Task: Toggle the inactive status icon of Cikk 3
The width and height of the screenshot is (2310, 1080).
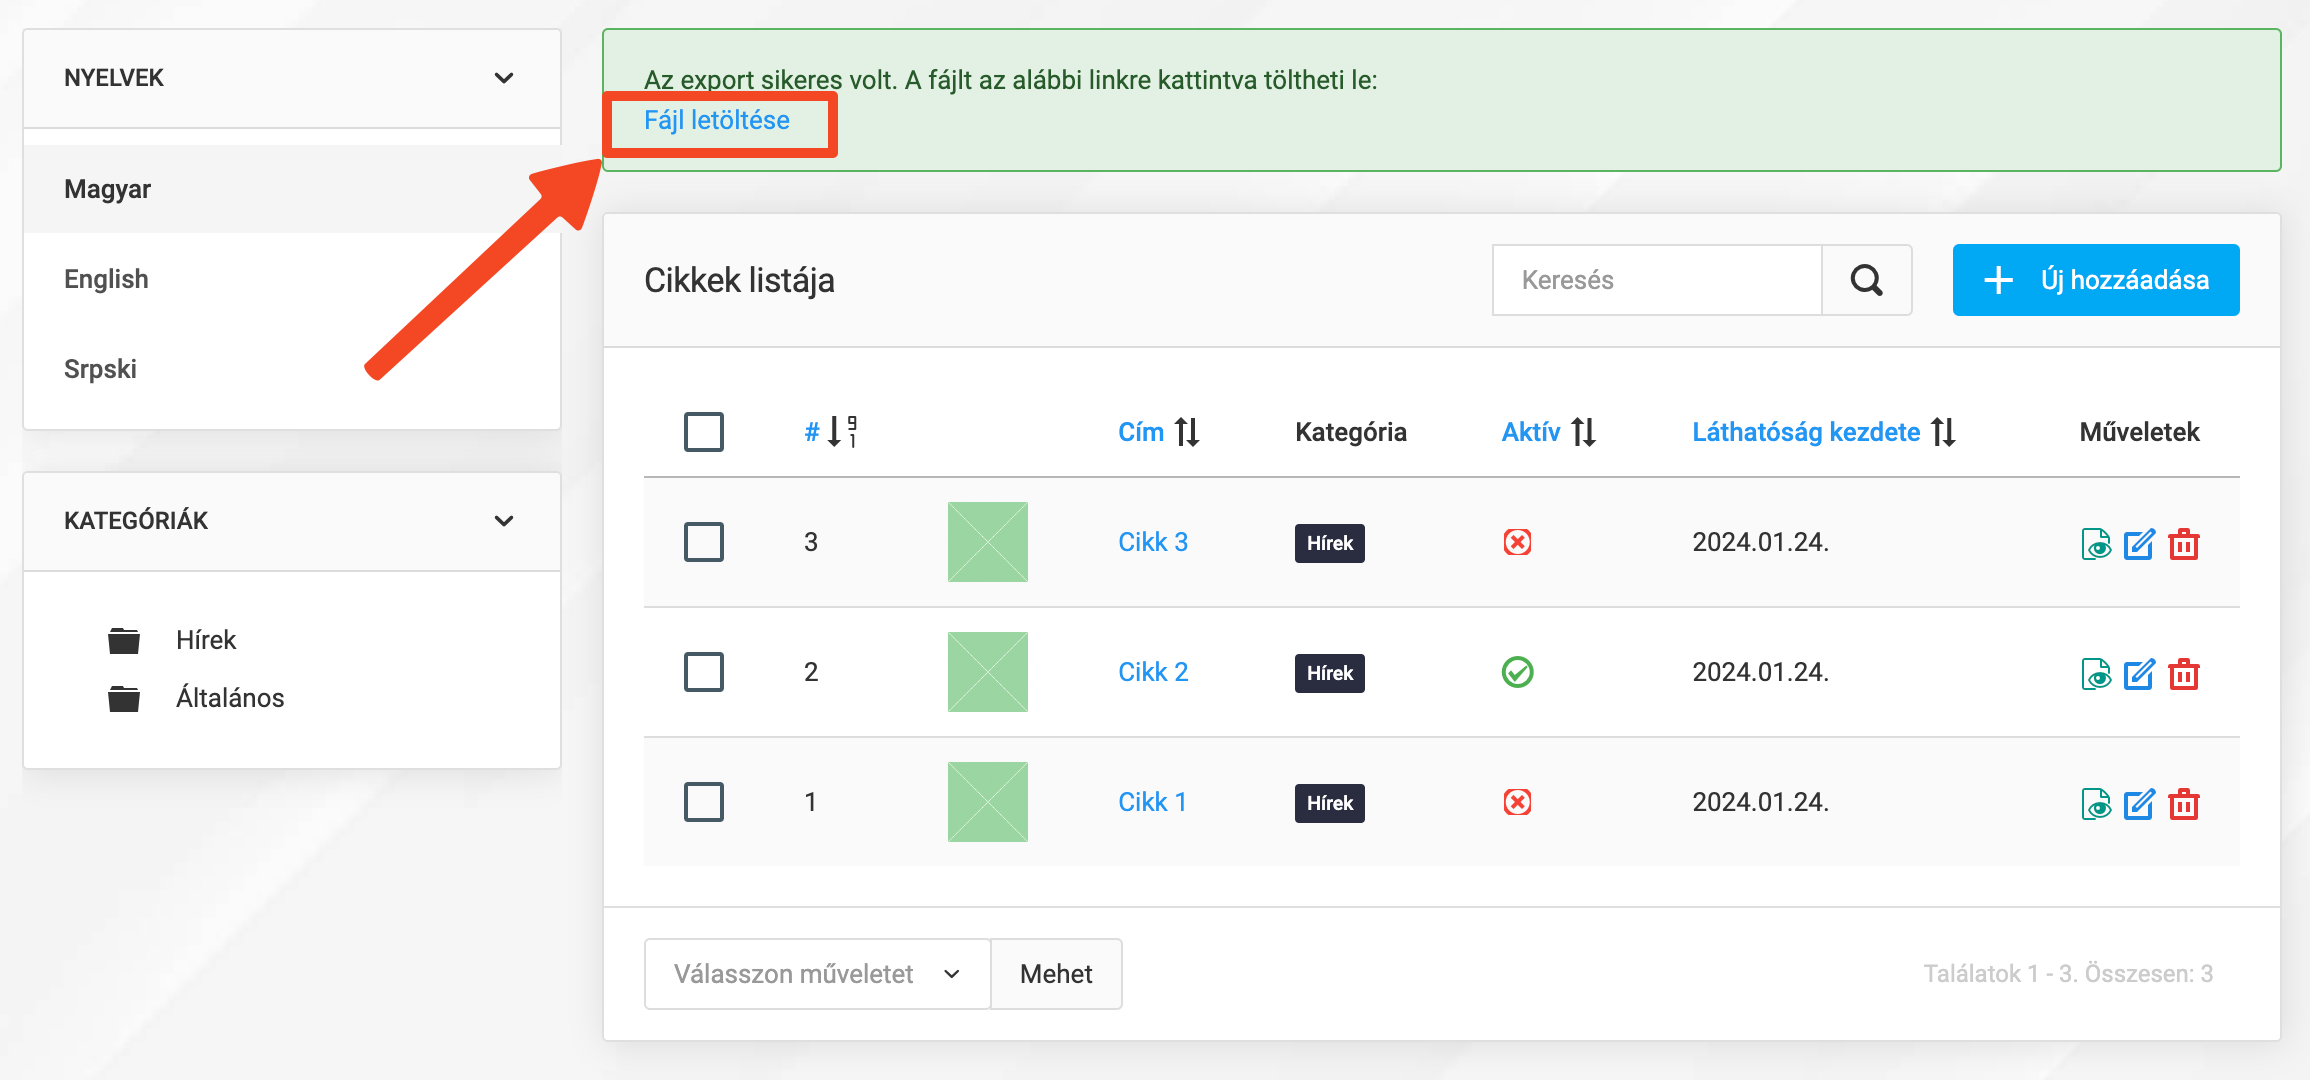Action: click(1517, 542)
